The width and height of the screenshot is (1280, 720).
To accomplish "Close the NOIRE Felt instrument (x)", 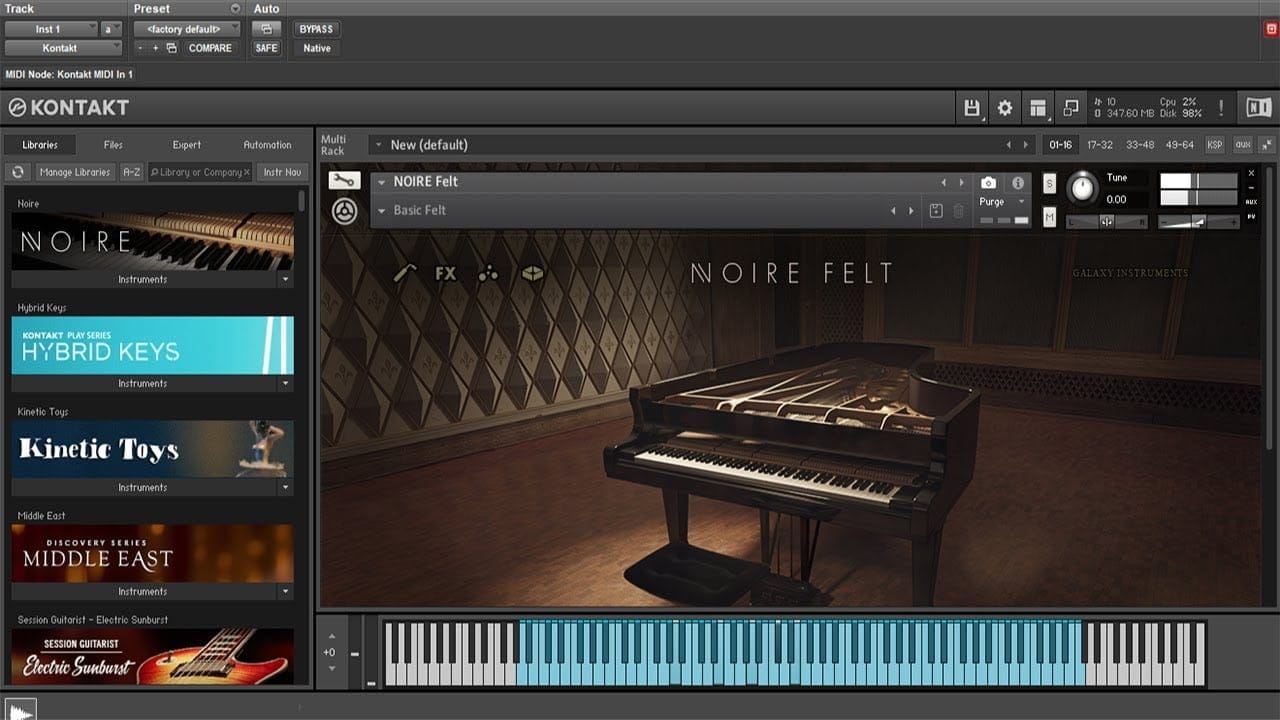I will tap(1251, 173).
